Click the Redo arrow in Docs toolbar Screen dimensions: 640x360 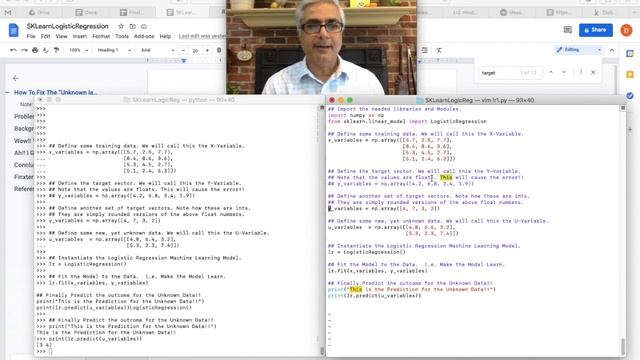(24, 50)
